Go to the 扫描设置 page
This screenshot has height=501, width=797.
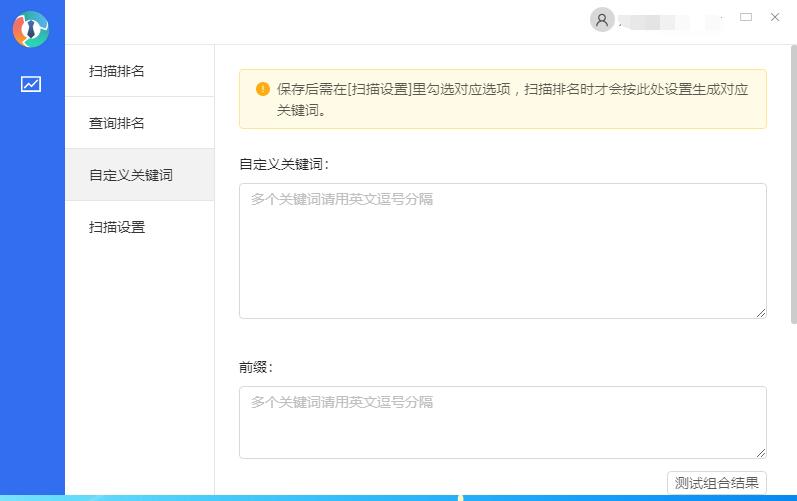click(117, 227)
